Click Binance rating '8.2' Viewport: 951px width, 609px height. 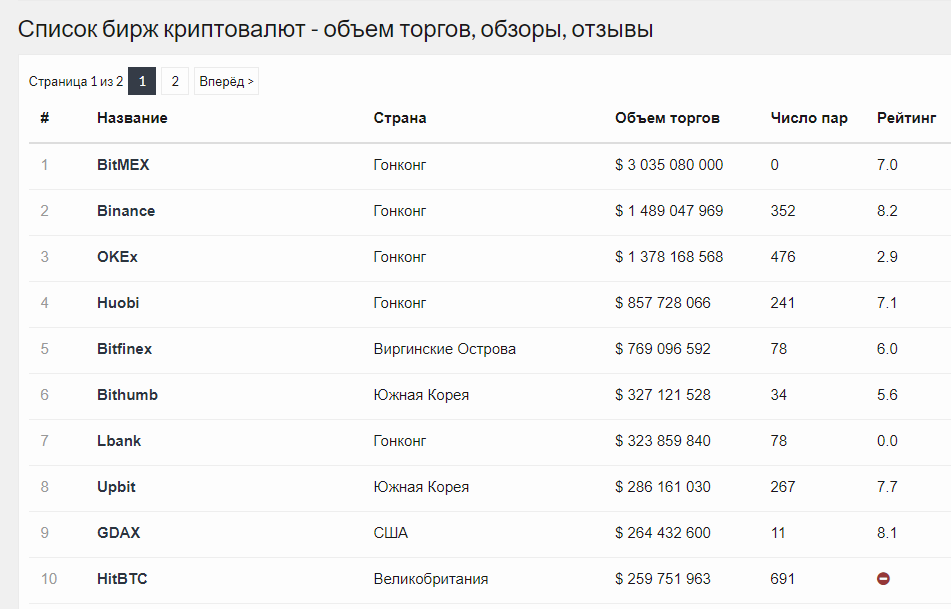point(887,211)
